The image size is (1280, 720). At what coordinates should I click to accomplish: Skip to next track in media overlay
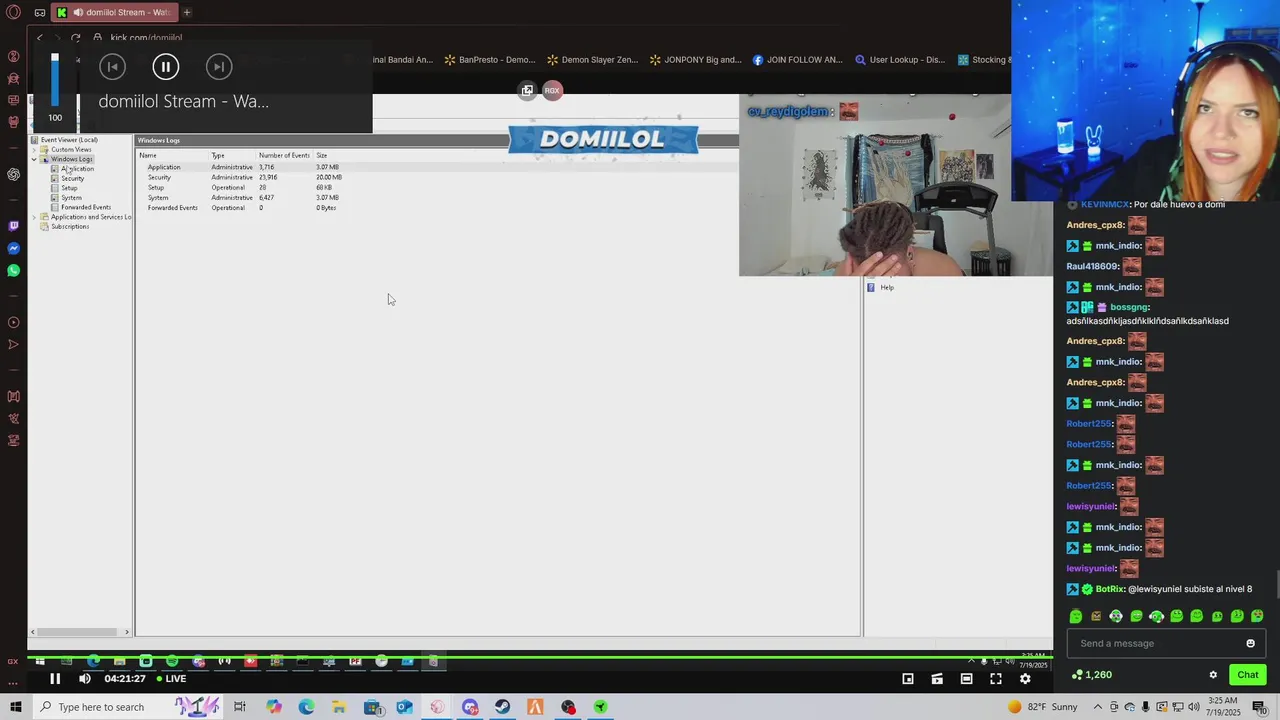pyautogui.click(x=219, y=67)
